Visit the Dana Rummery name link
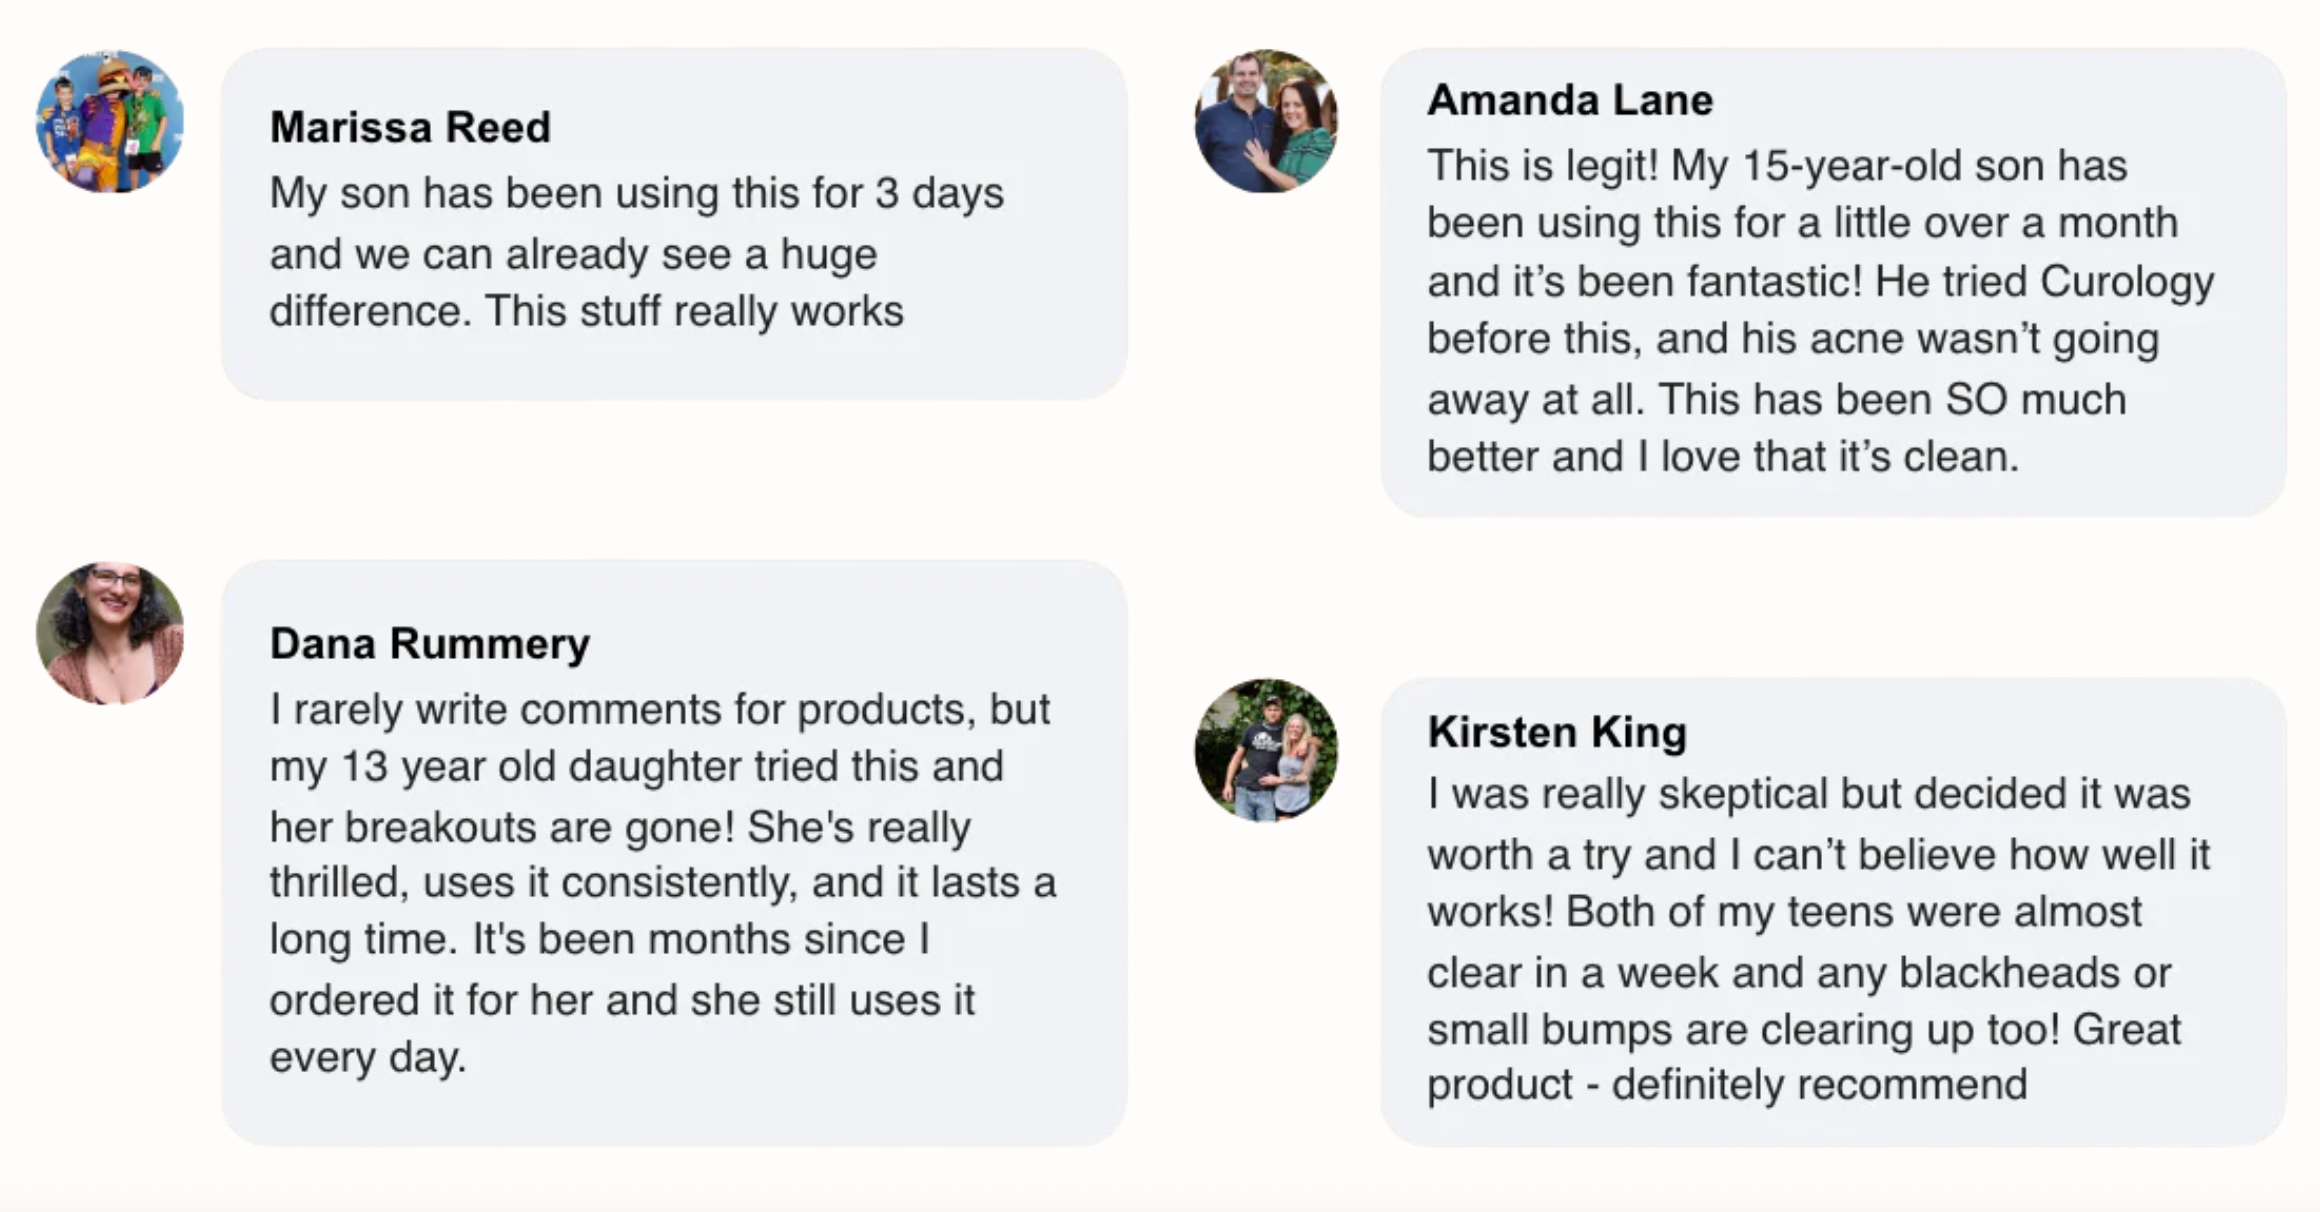Screen dimensions: 2320x1212 coord(430,643)
